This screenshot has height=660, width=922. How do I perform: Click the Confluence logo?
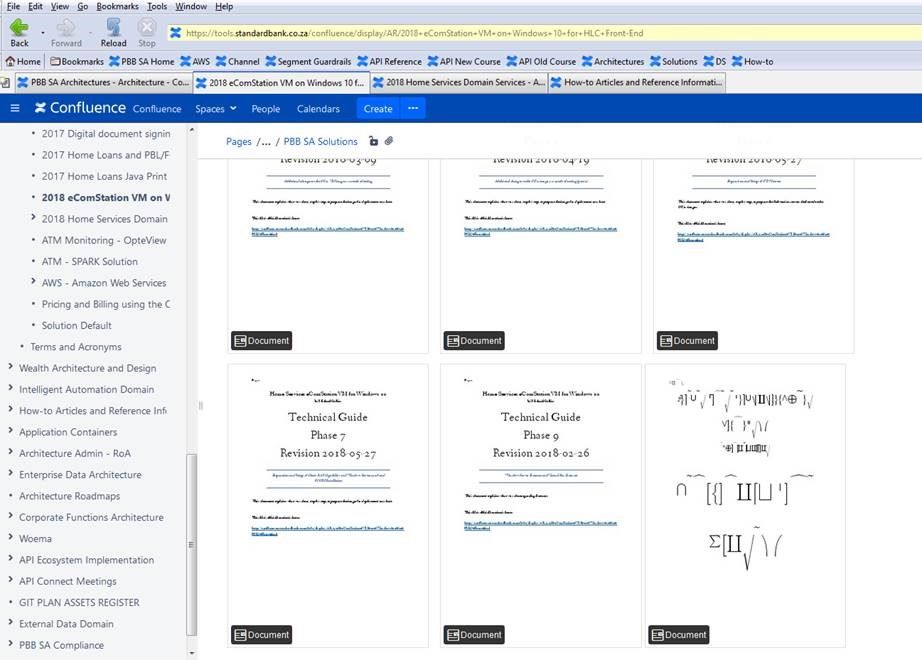coord(80,108)
